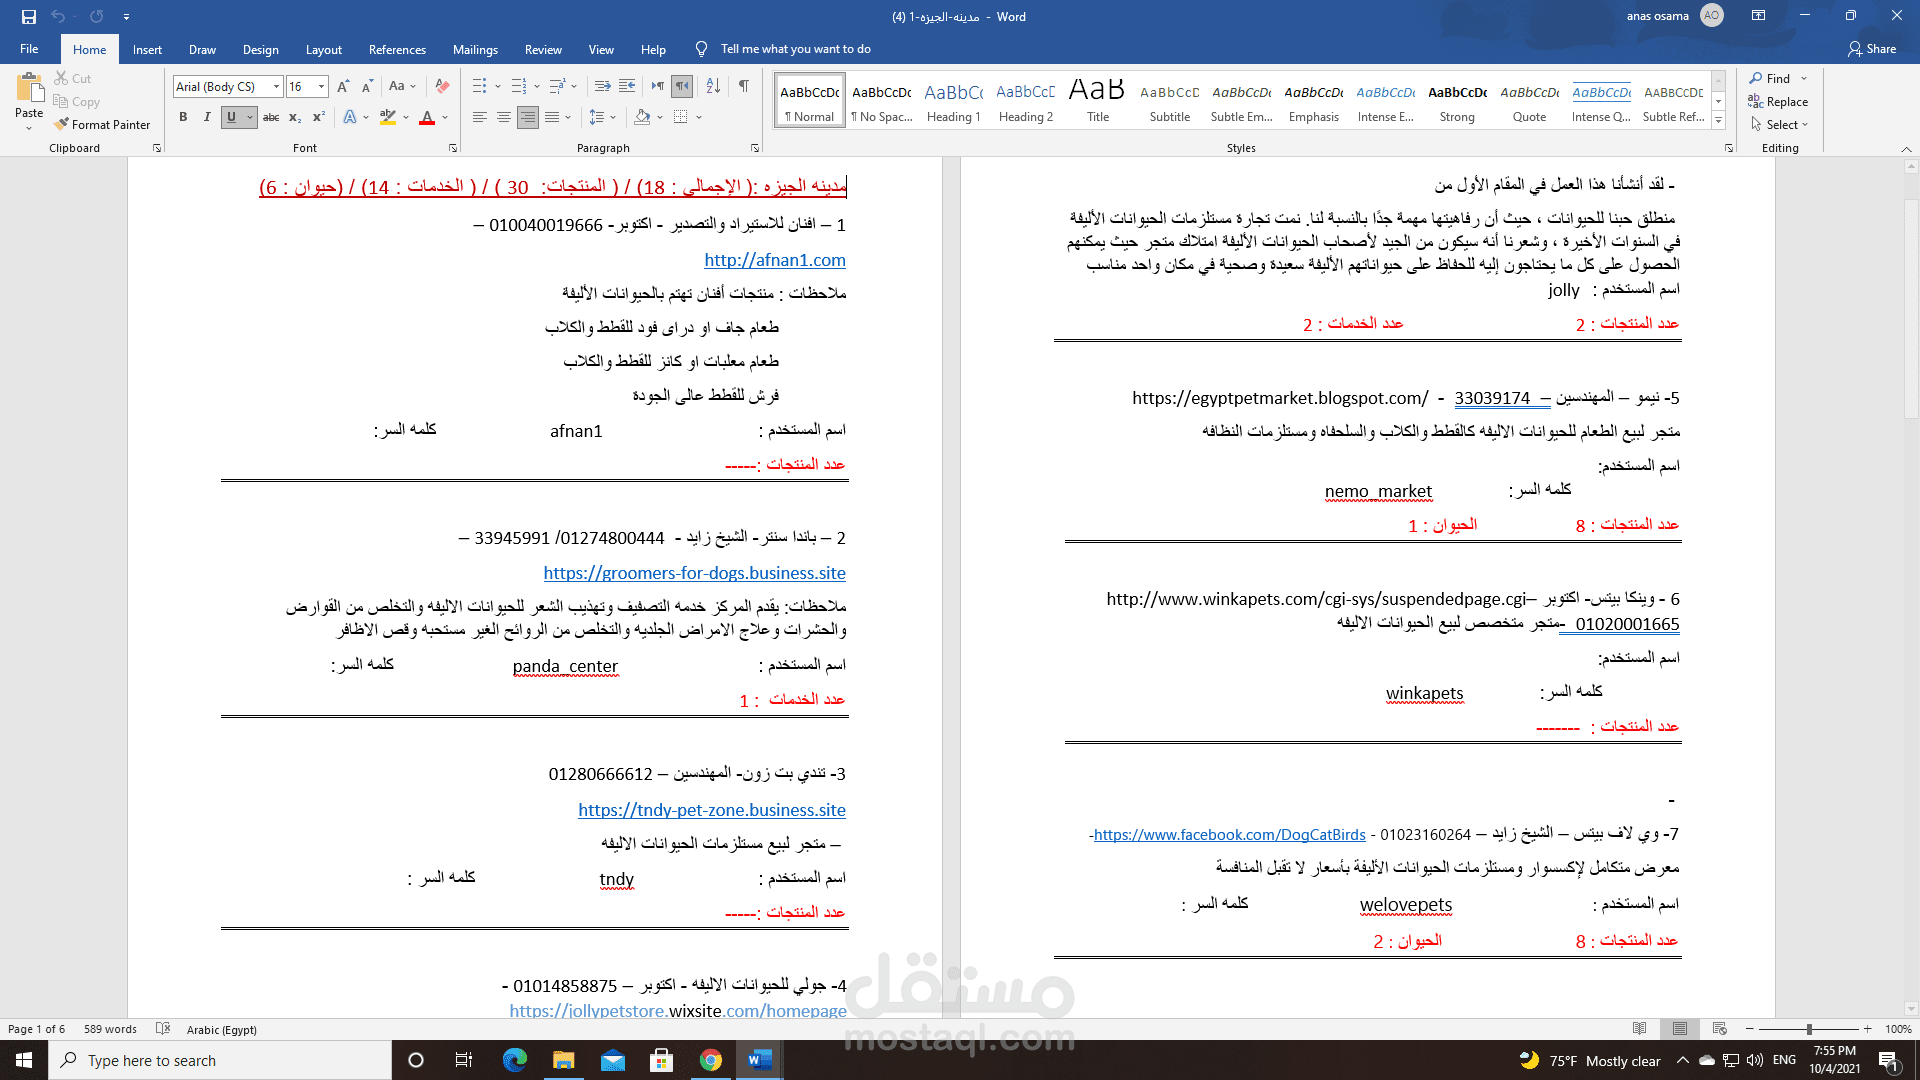1920x1080 pixels.
Task: Open the font size dropdown
Action: pyautogui.click(x=321, y=87)
